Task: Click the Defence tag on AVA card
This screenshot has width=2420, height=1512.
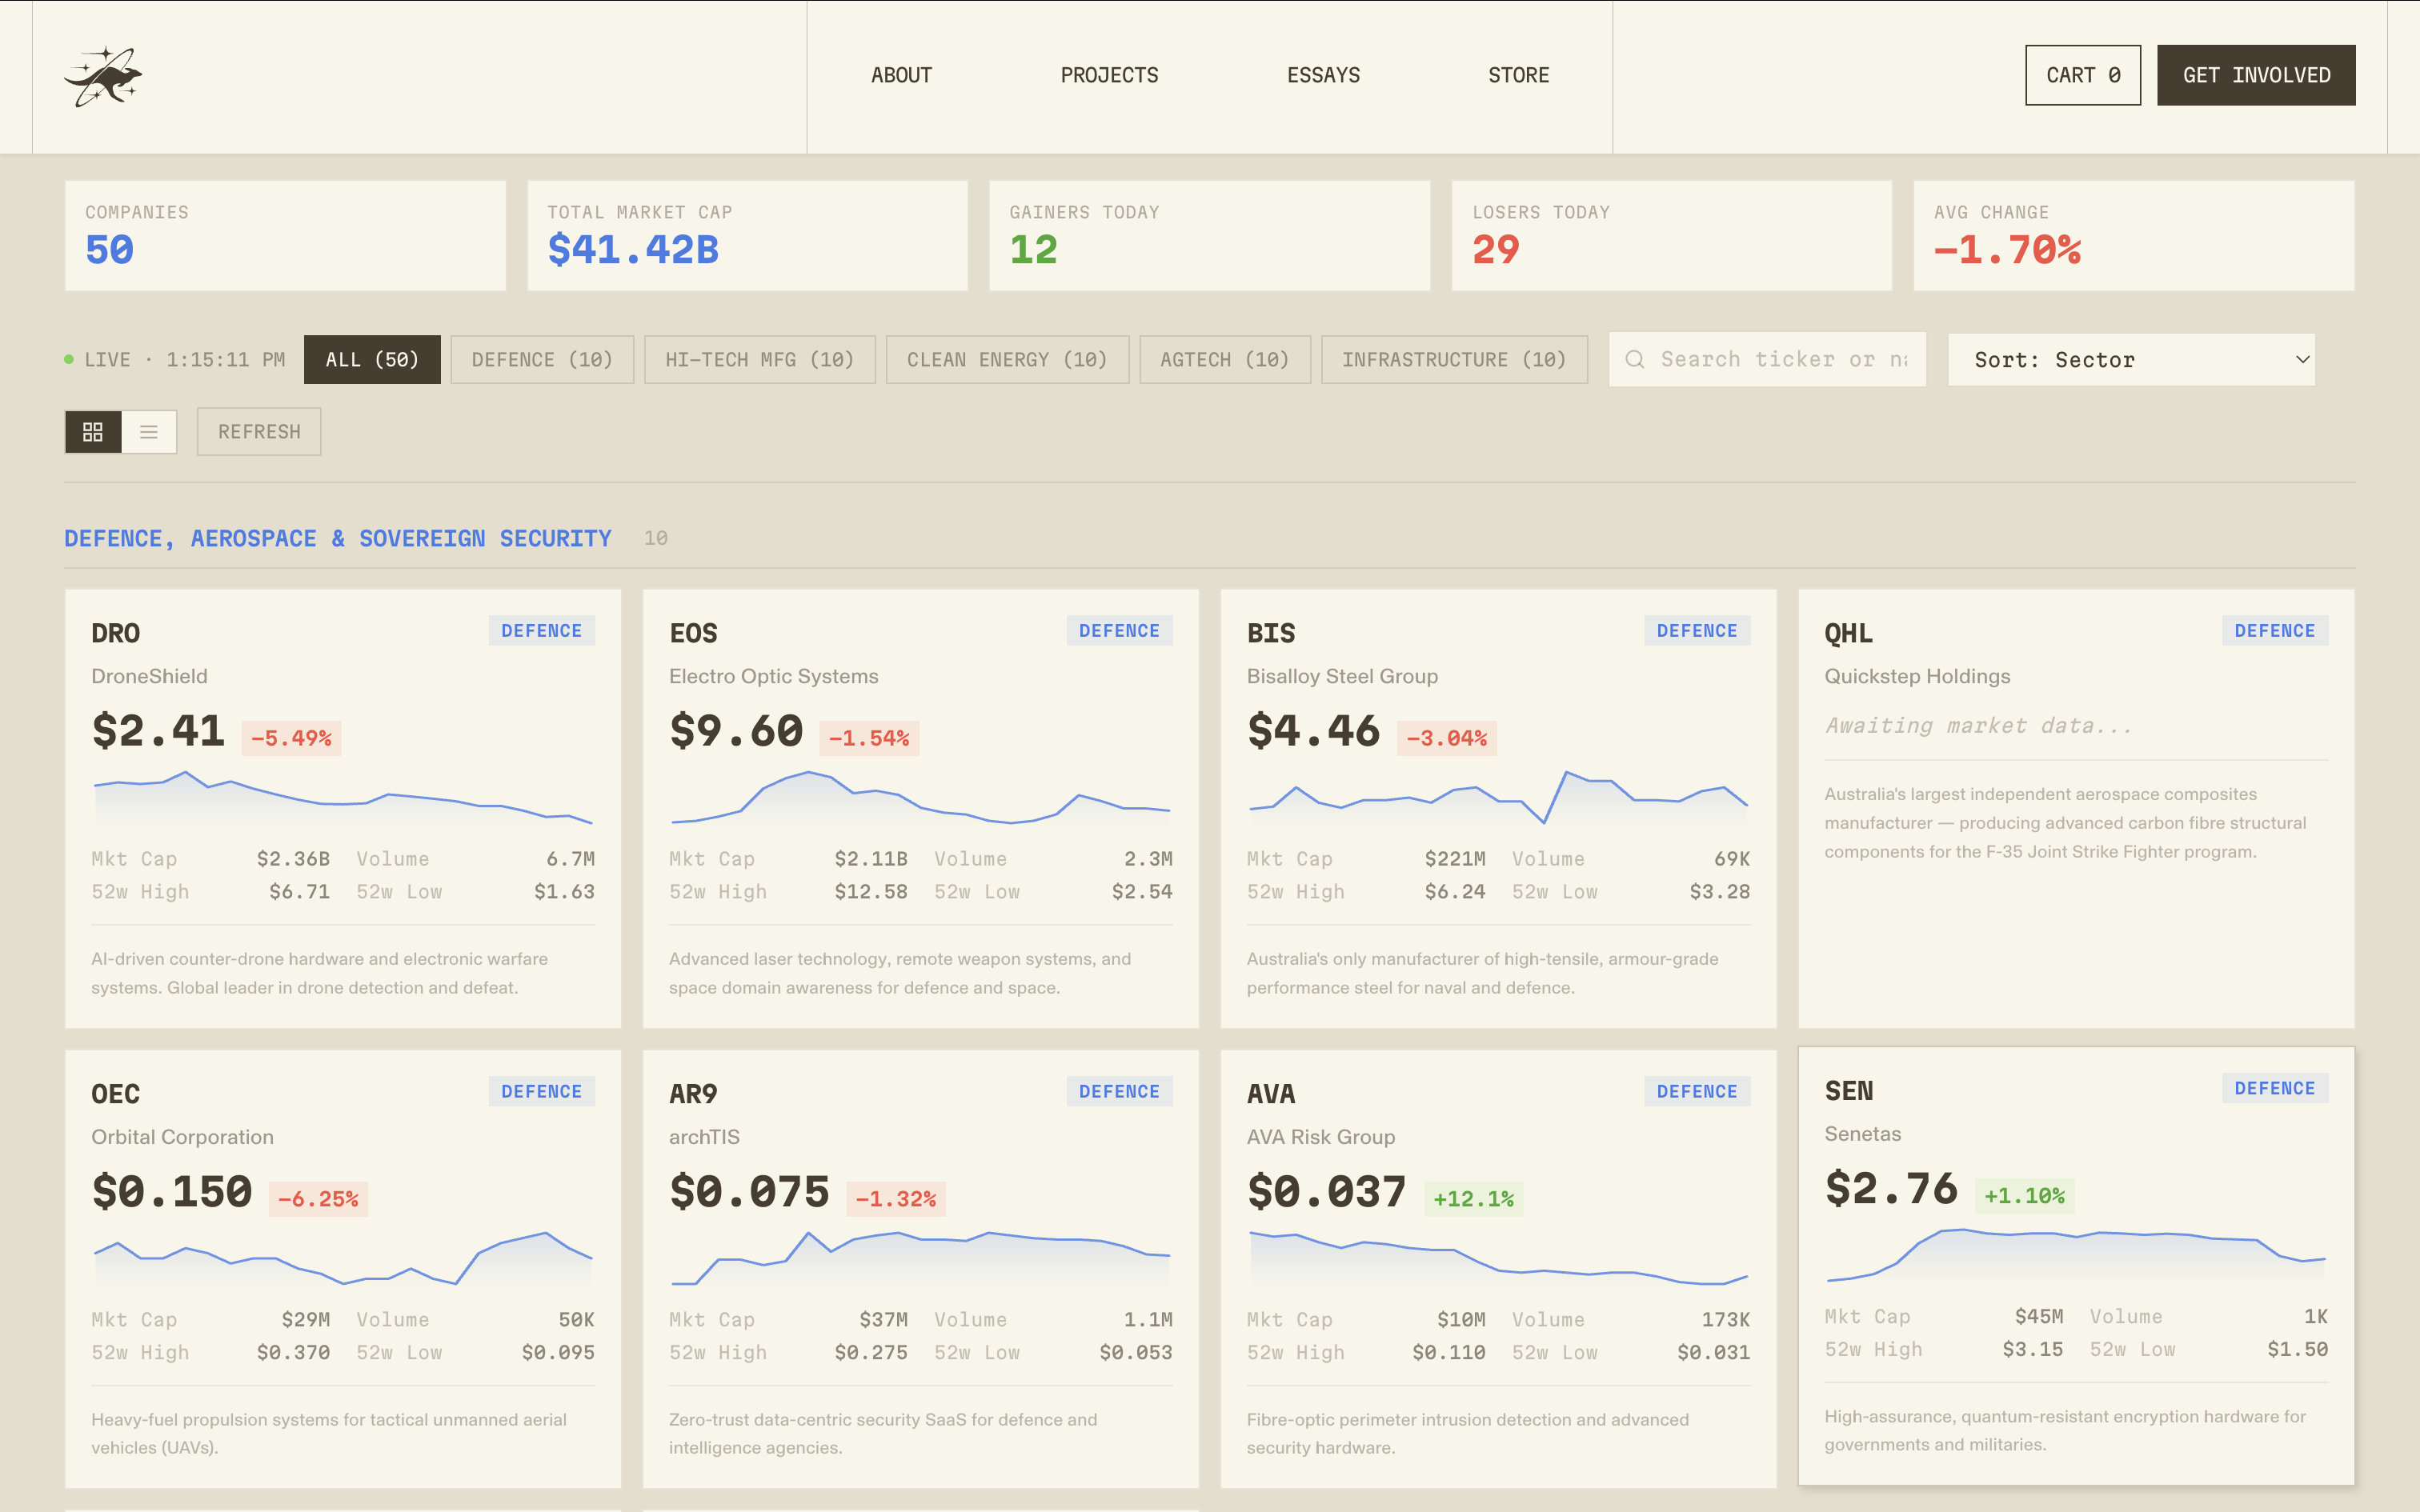Action: [1697, 1092]
